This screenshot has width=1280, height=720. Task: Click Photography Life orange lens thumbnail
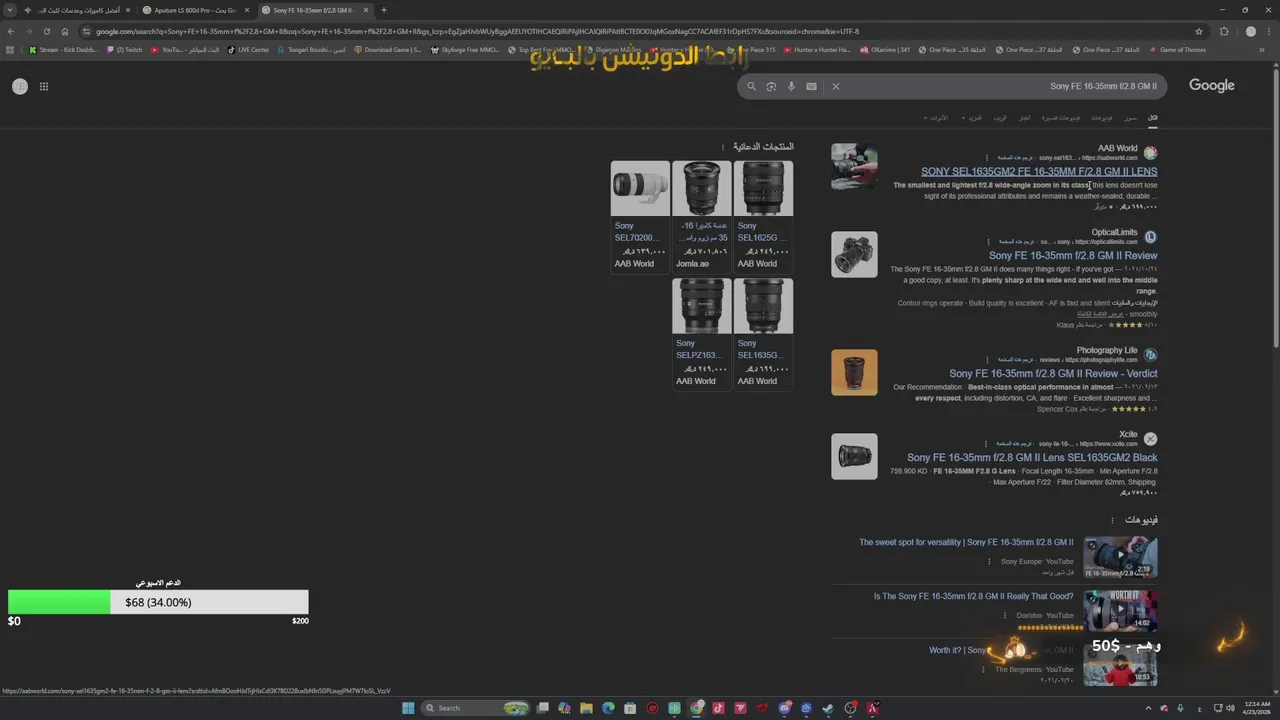(x=854, y=372)
